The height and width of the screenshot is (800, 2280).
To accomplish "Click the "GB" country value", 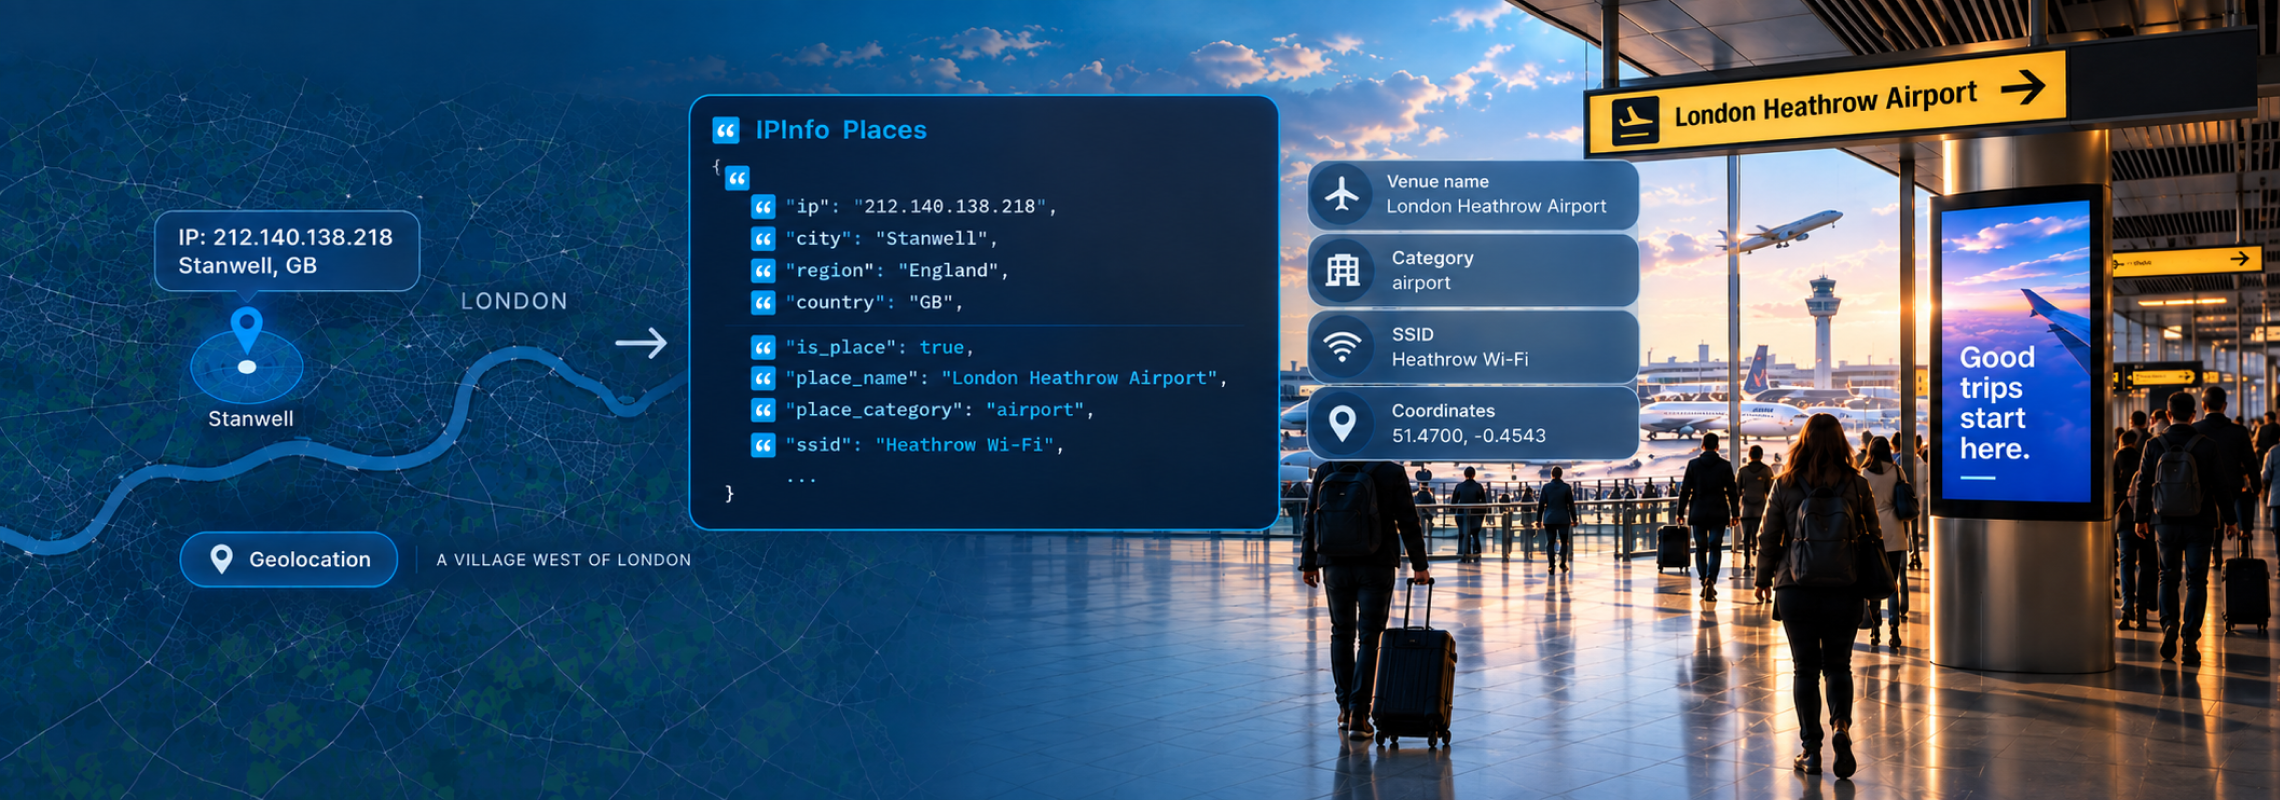I will [x=931, y=303].
